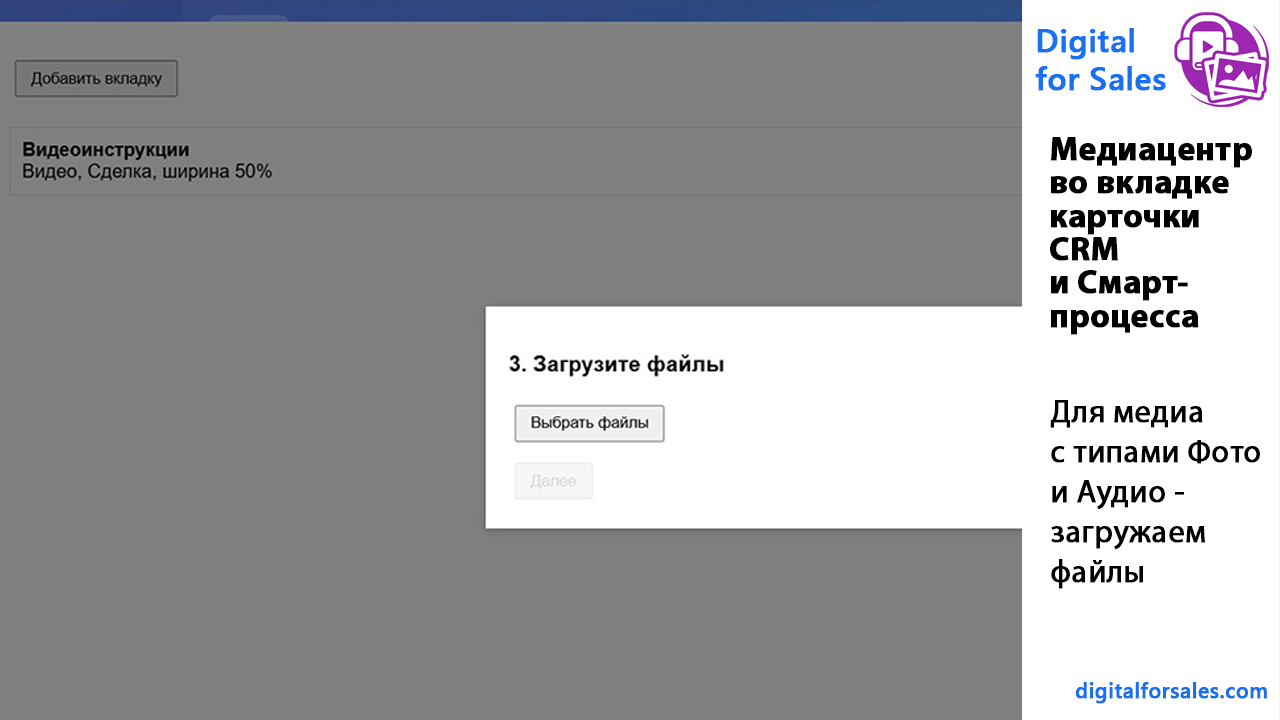The image size is (1280, 720).
Task: Click the "Выбрать файлы" upload button
Action: (x=589, y=423)
